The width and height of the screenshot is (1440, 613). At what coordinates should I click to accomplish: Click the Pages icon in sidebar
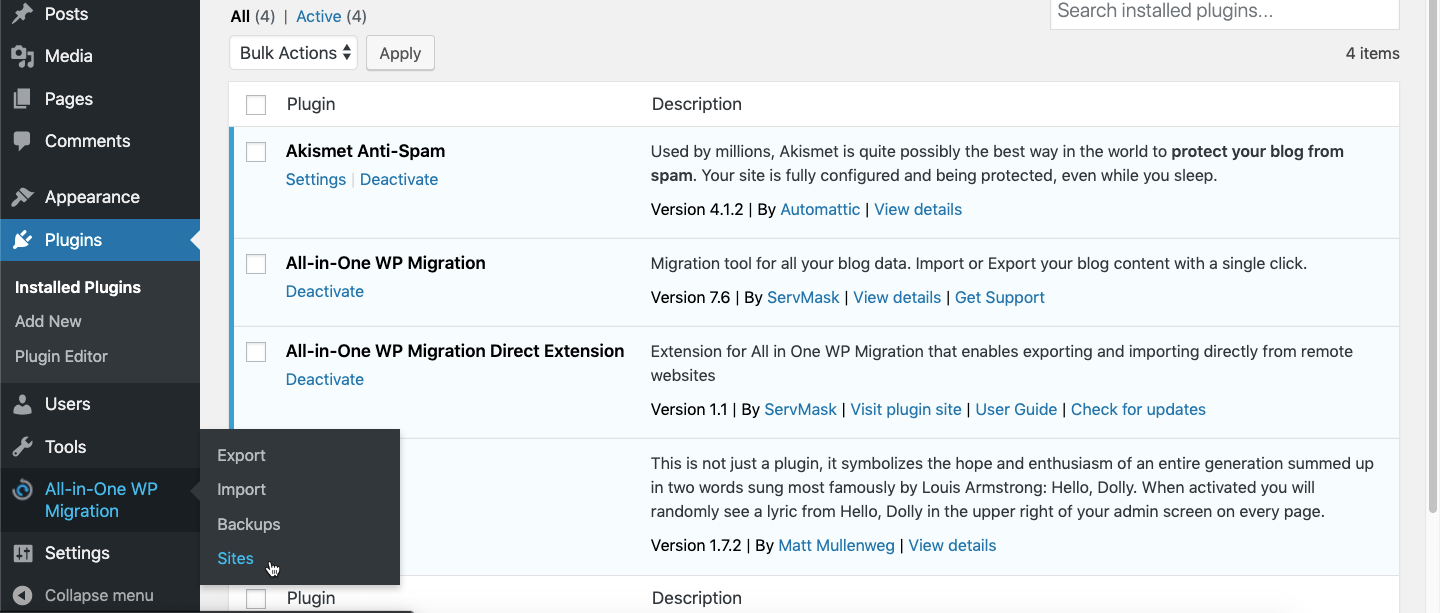[x=22, y=99]
